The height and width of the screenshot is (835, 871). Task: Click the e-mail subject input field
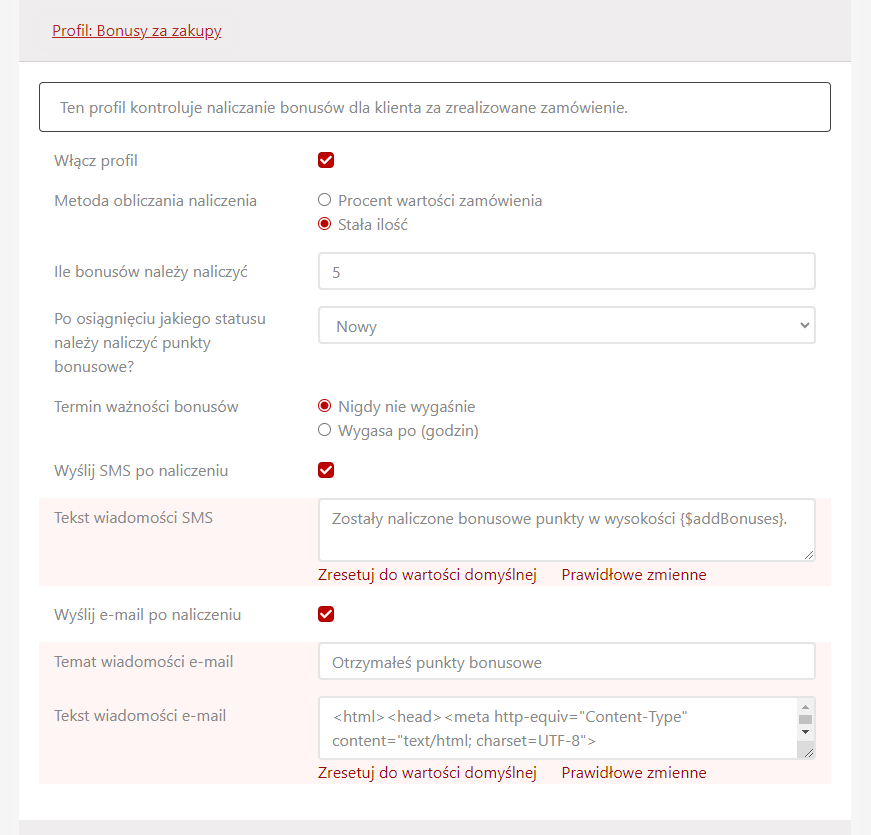pyautogui.click(x=566, y=661)
